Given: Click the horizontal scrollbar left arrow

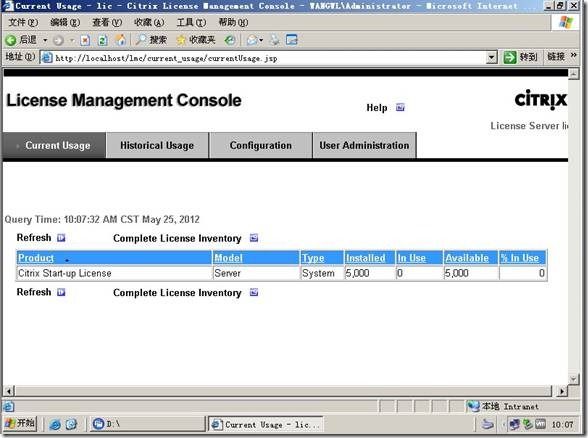Looking at the screenshot, I should pos(9,391).
